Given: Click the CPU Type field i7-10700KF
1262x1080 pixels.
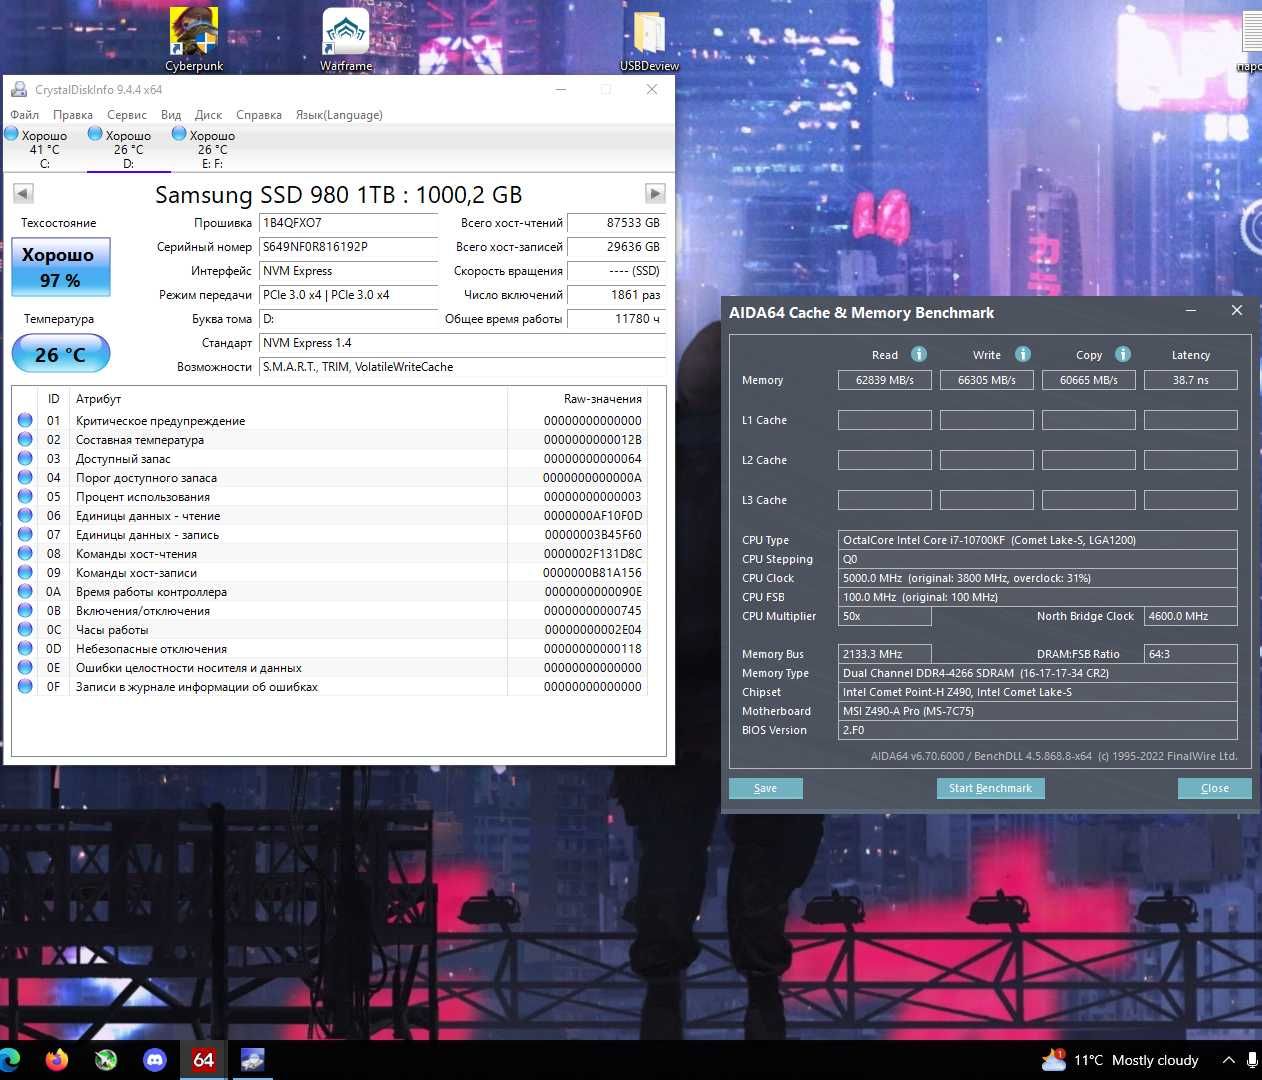Looking at the screenshot, I should 1038,540.
